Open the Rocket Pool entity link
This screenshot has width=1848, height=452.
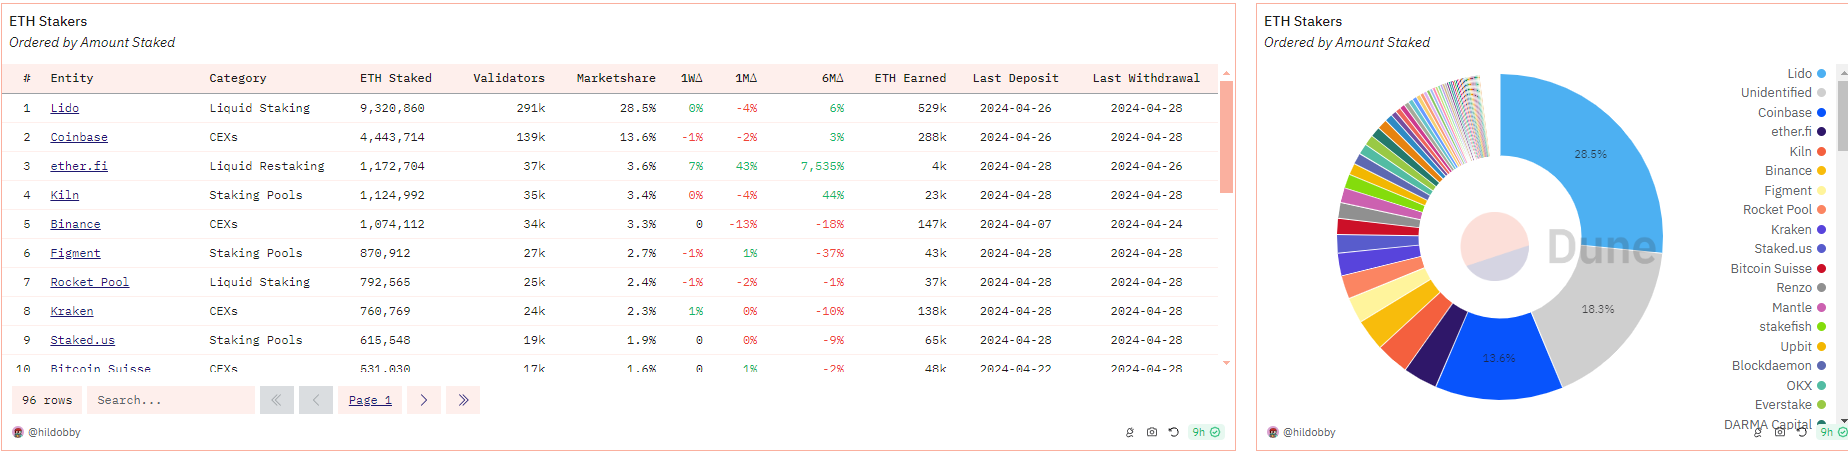tap(90, 282)
